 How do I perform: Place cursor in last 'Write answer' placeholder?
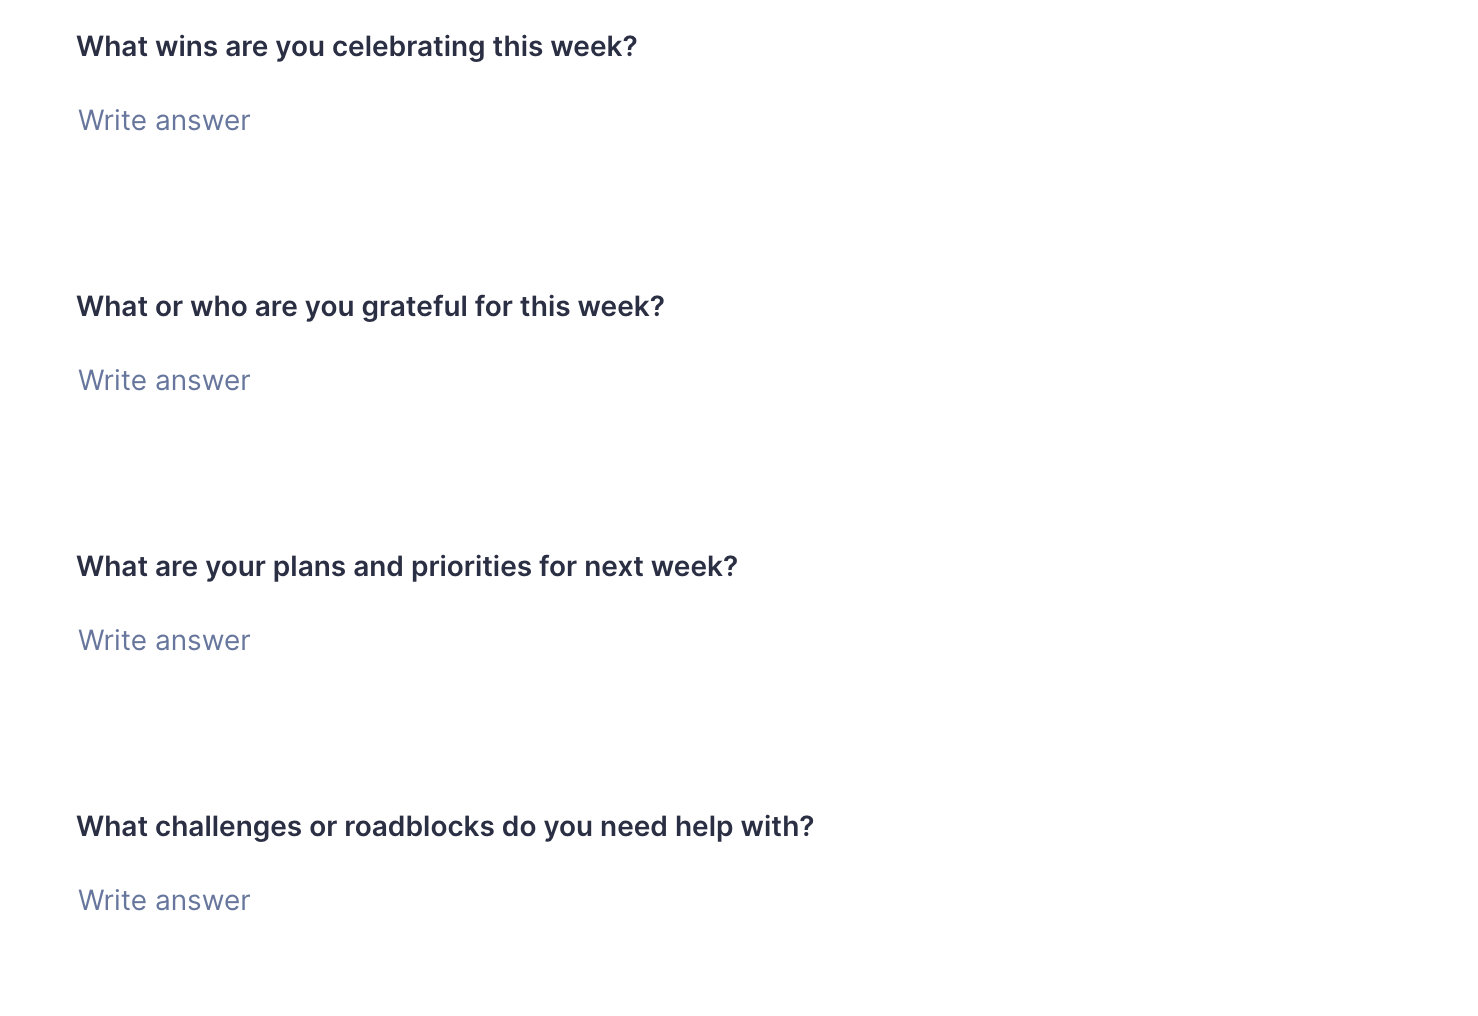click(x=164, y=901)
